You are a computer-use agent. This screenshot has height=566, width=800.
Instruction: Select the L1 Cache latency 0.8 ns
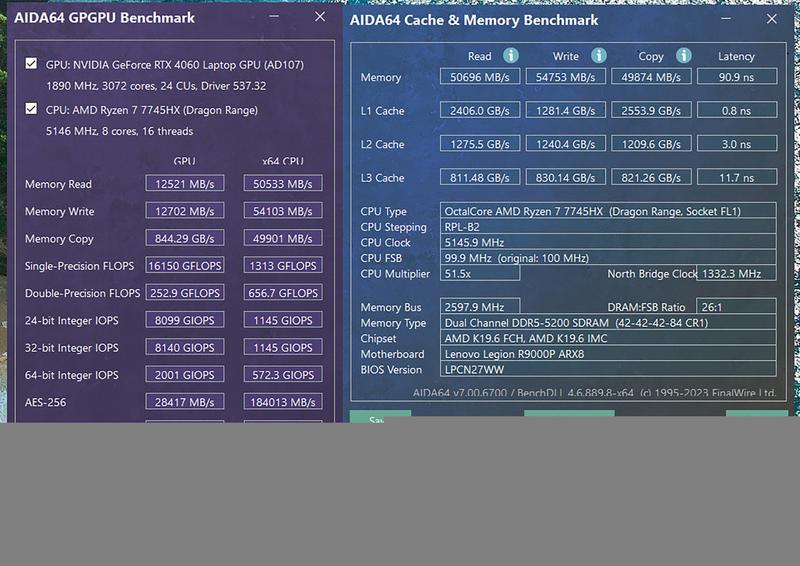pos(737,110)
